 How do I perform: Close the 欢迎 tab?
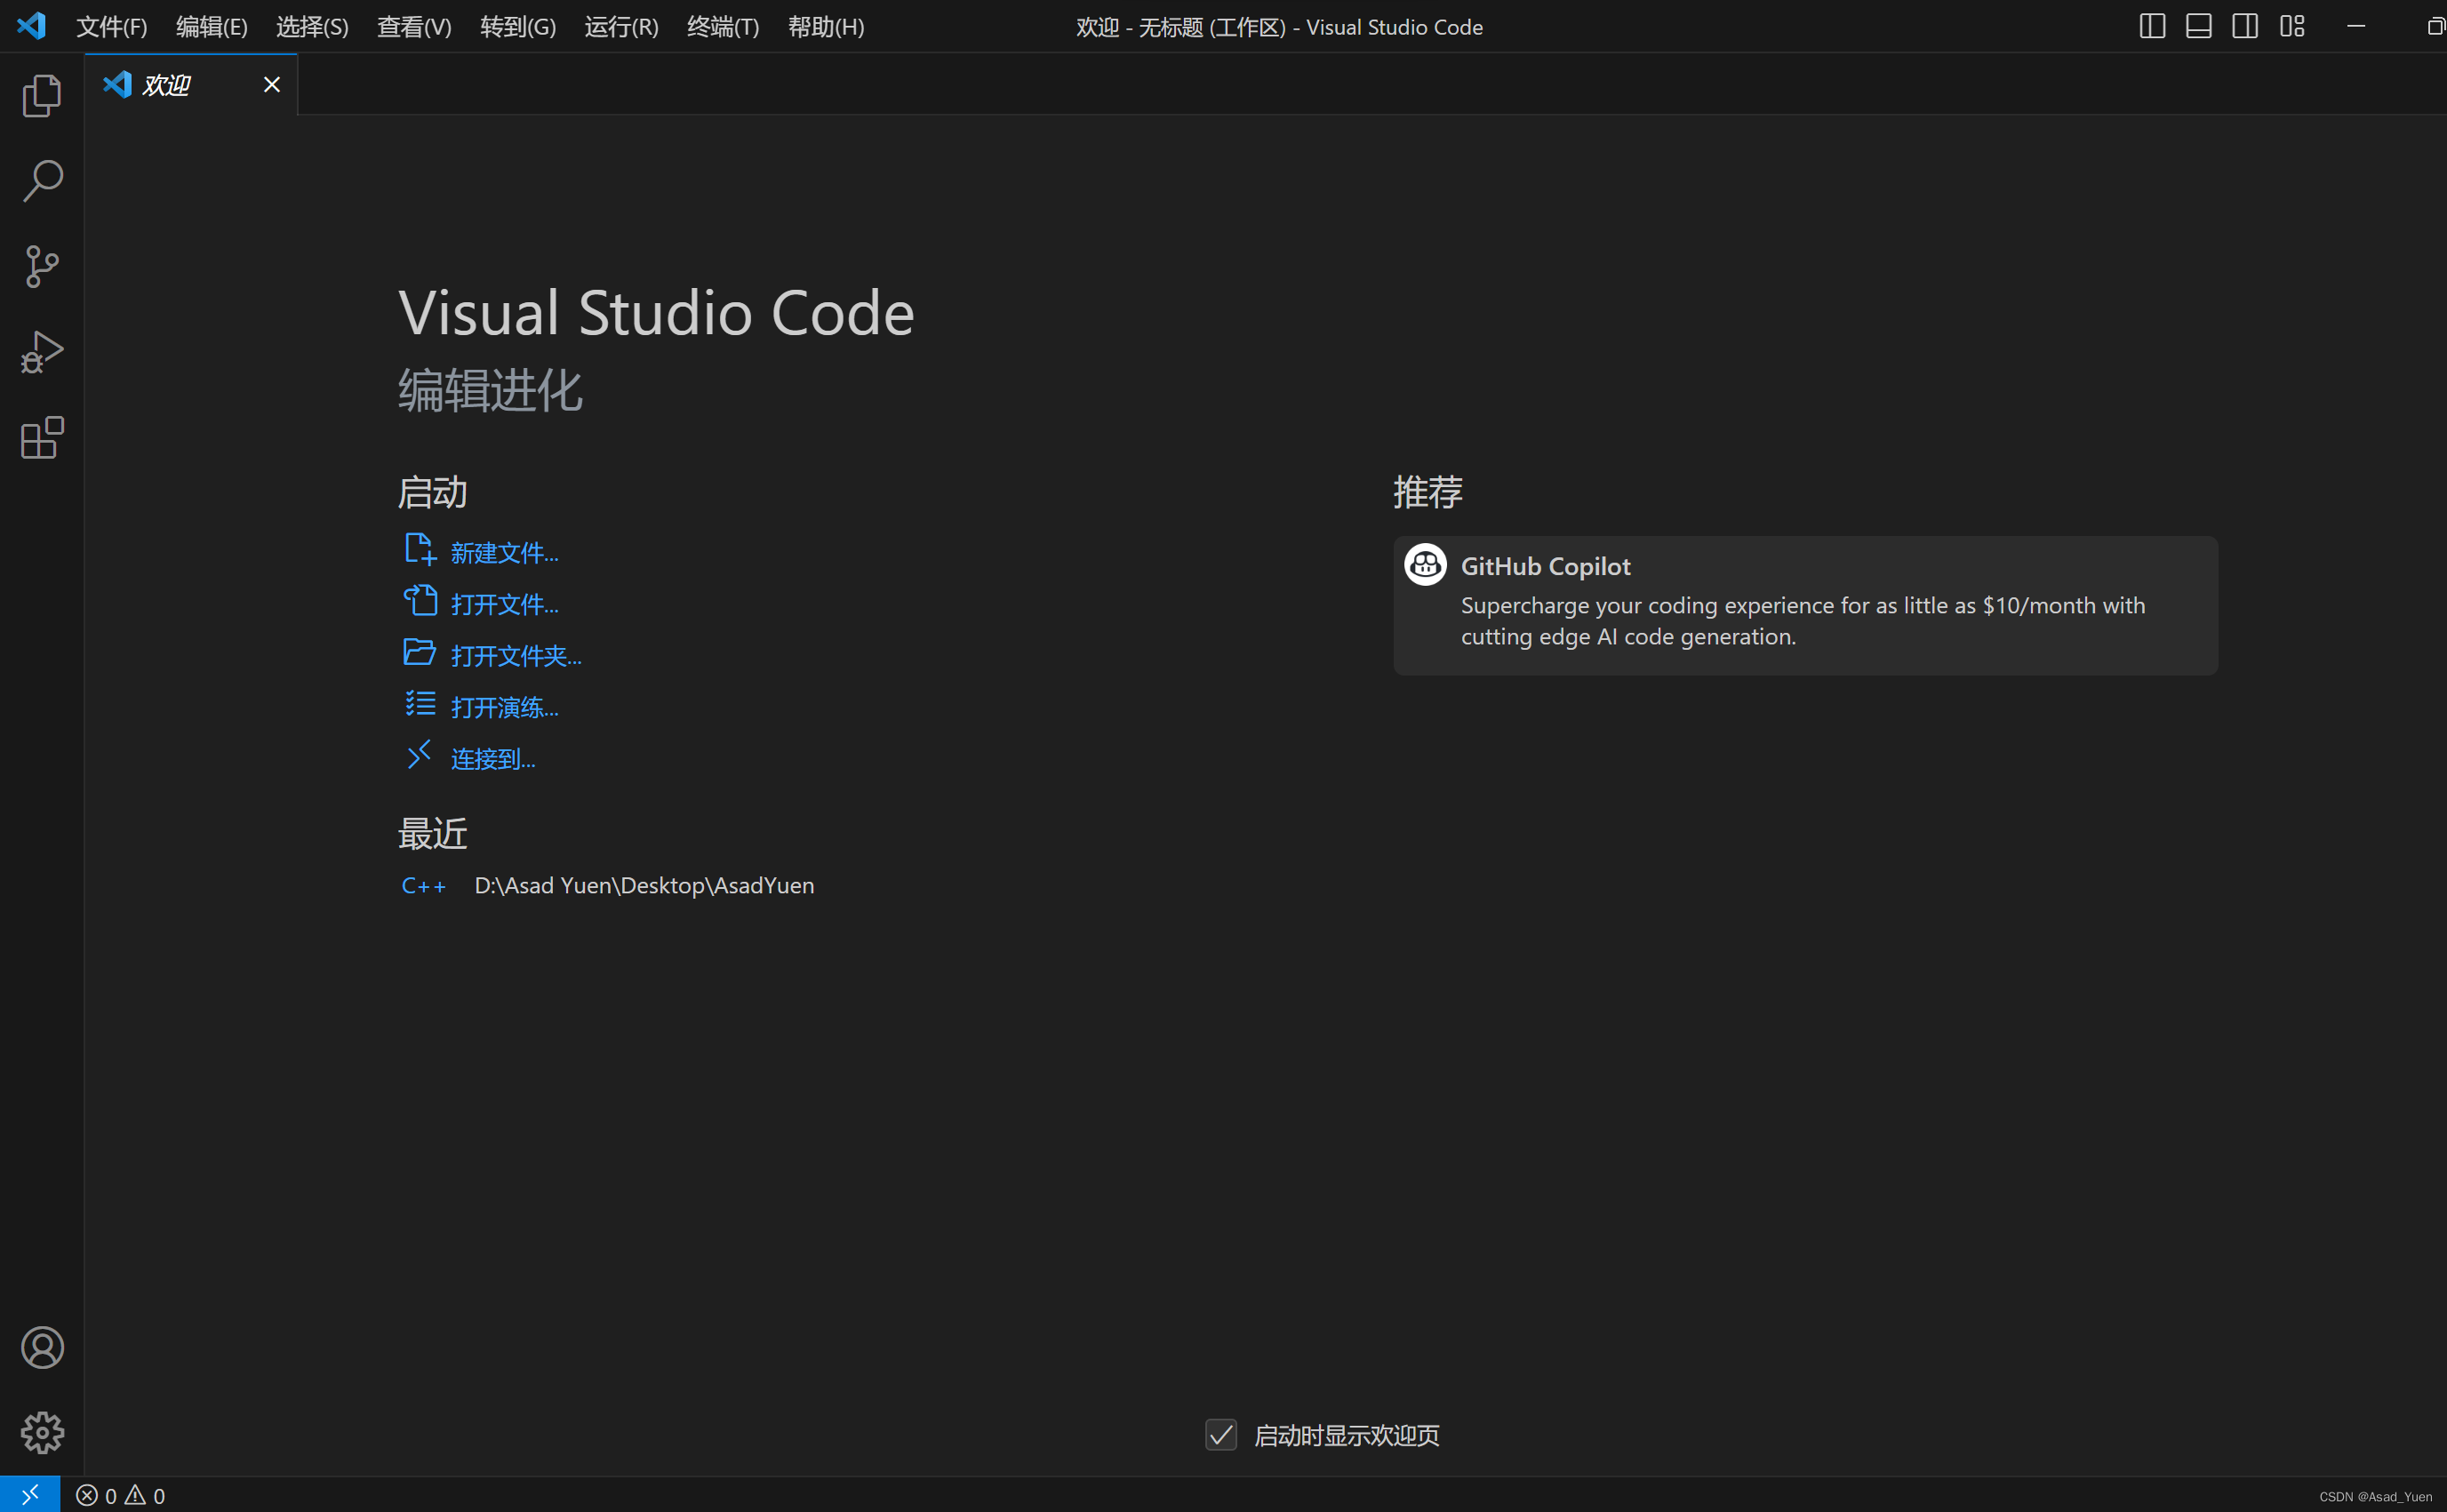271,84
